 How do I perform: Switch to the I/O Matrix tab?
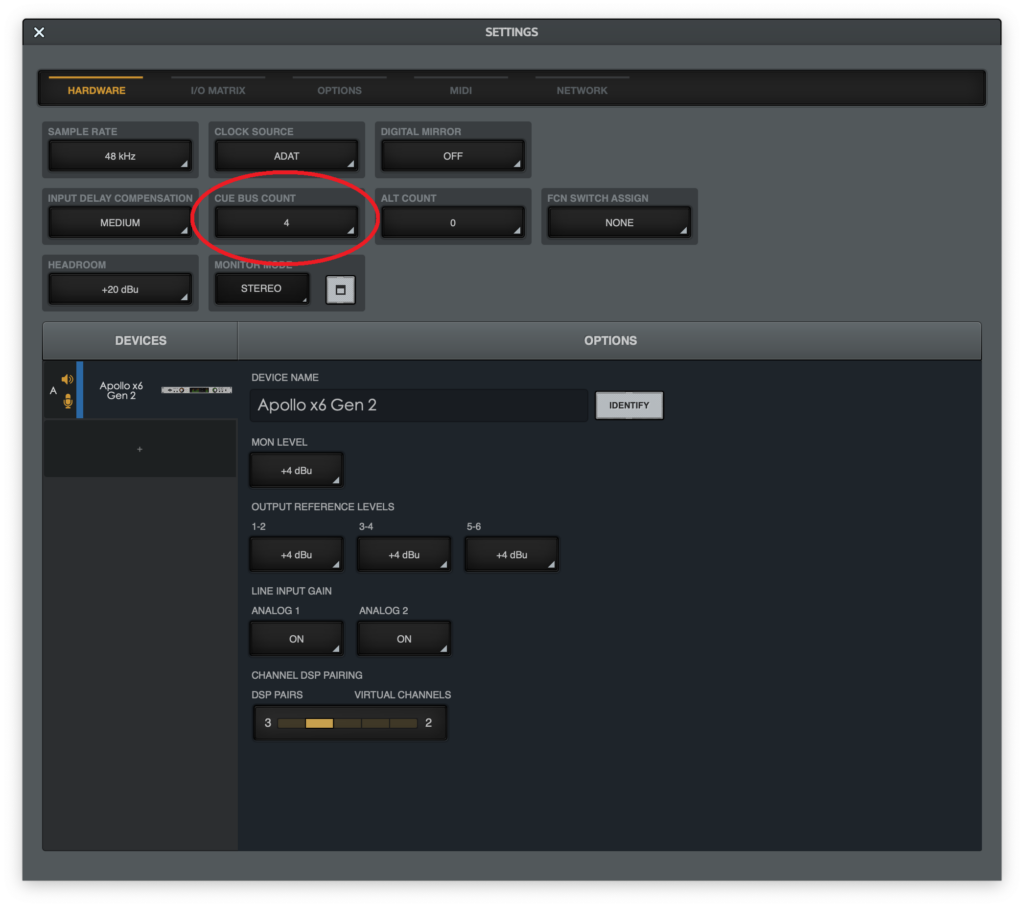218,90
